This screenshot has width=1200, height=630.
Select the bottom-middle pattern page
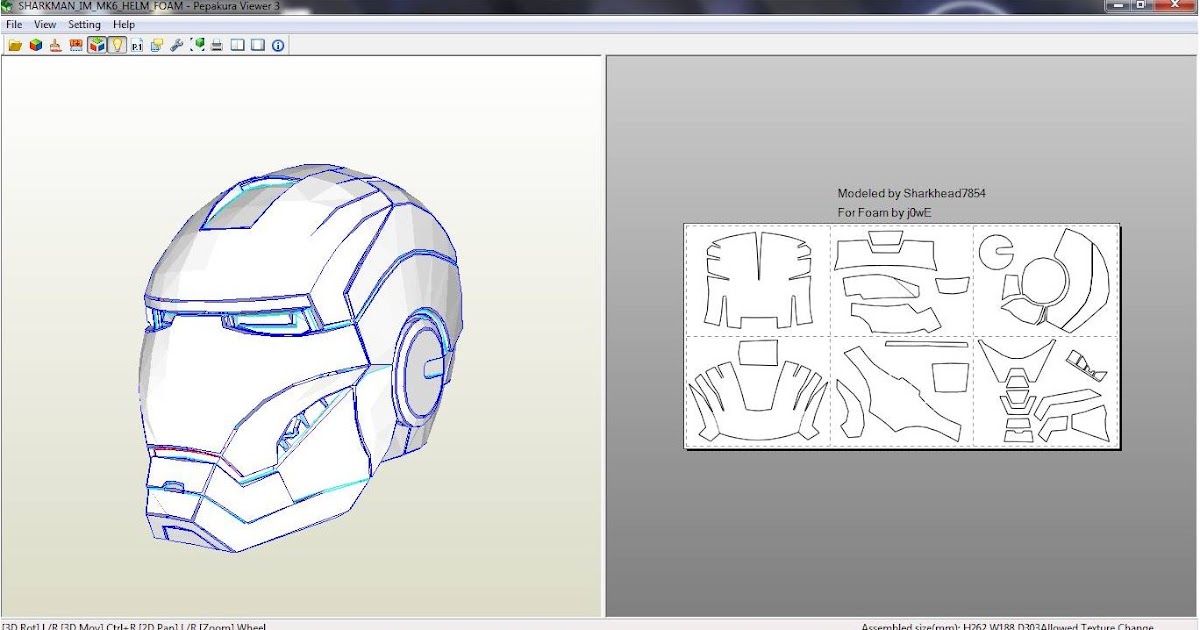(x=902, y=390)
